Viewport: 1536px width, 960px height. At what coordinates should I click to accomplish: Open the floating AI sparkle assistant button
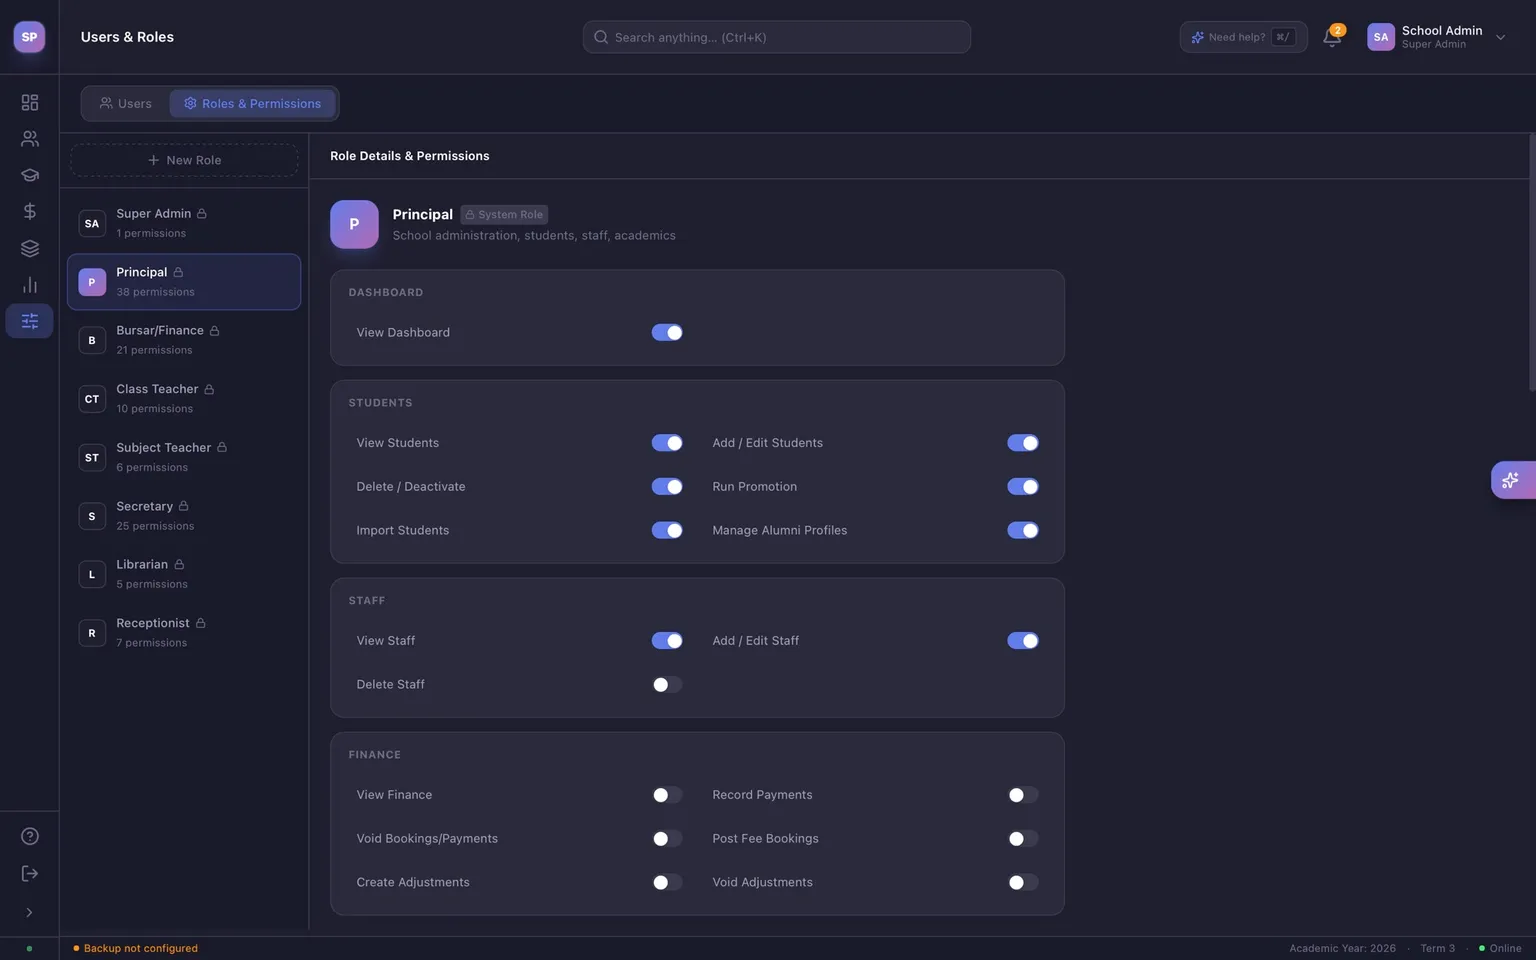[x=1512, y=480]
